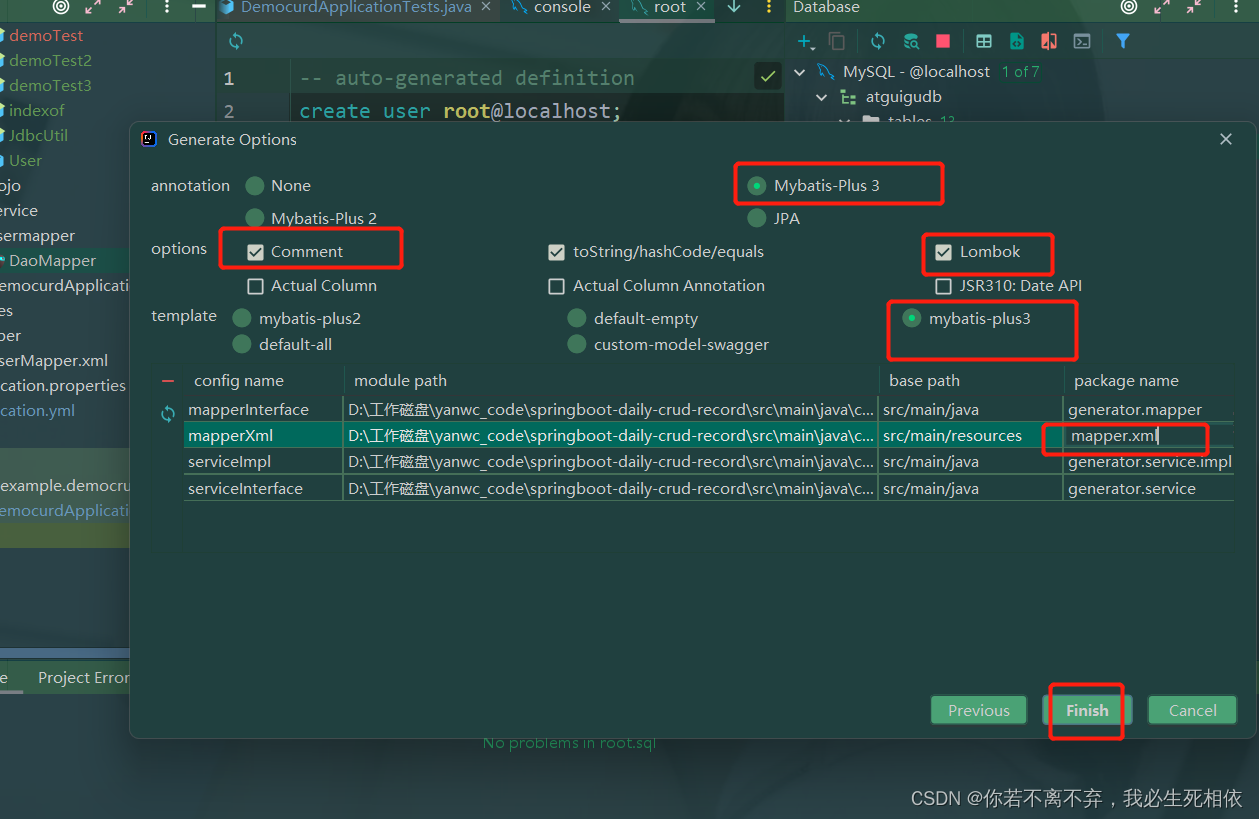Select the JPA annotation radio button
Screen dimensions: 1259x819
coord(757,218)
